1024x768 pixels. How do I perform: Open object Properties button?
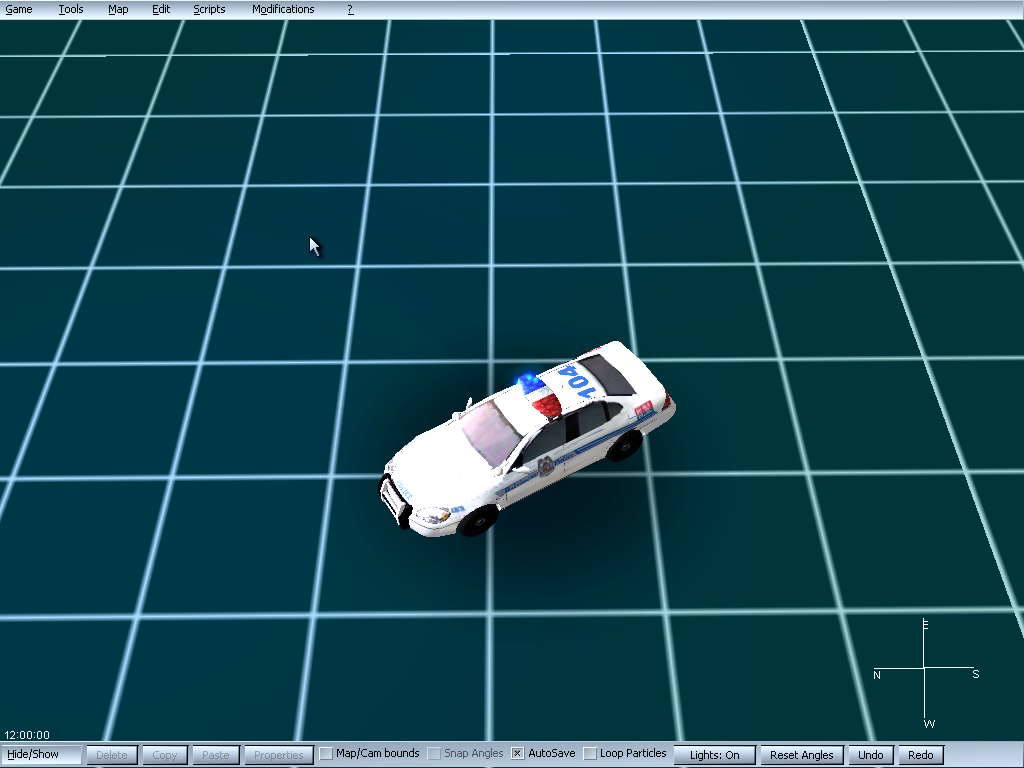[278, 754]
